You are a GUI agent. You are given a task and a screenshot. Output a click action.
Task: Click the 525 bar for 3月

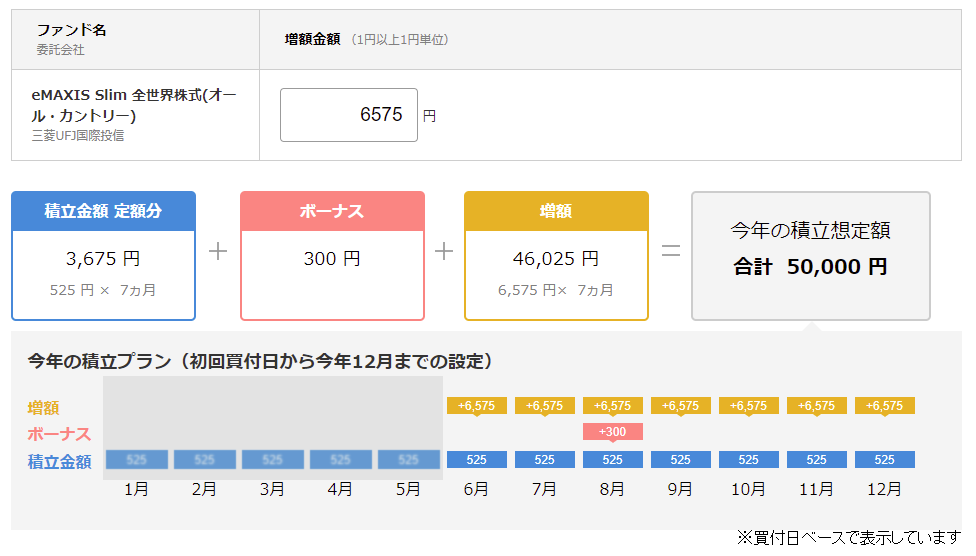273,459
